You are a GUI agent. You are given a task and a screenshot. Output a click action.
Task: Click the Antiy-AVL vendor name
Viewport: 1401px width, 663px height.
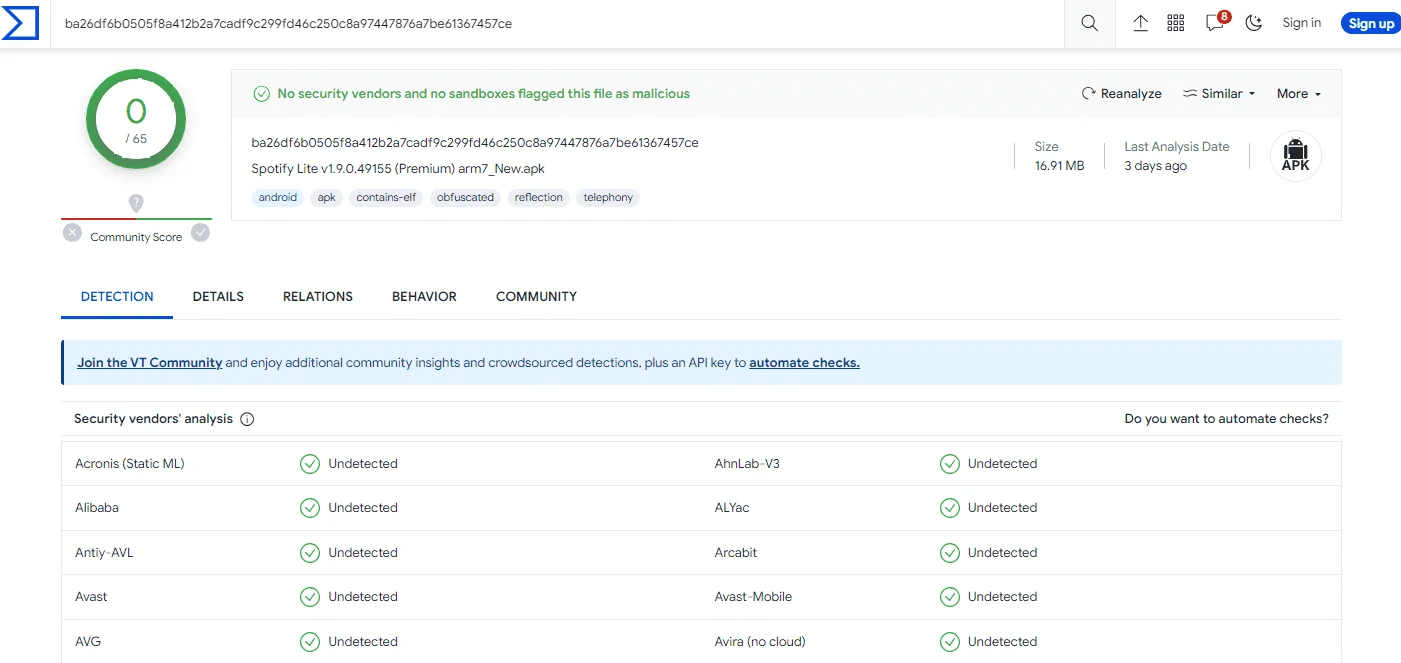click(104, 553)
